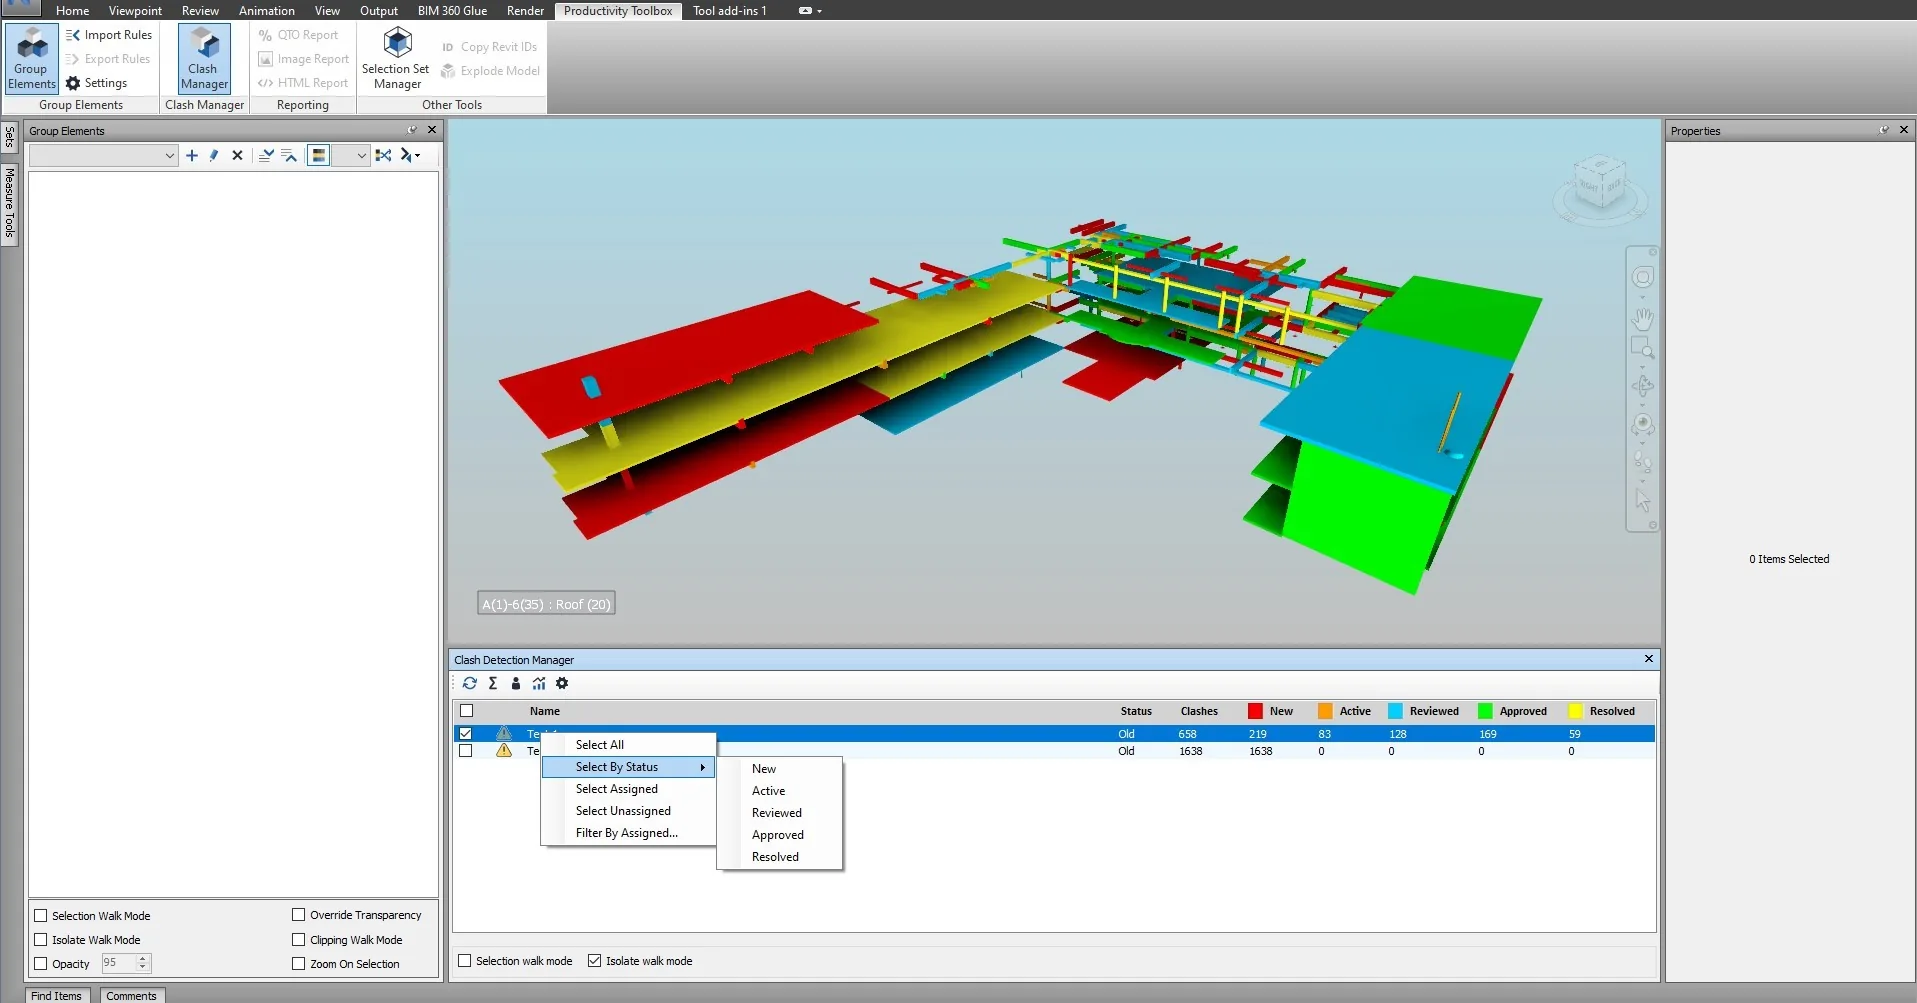Click Import Rules button
Image resolution: width=1917 pixels, height=1003 pixels.
tap(109, 35)
